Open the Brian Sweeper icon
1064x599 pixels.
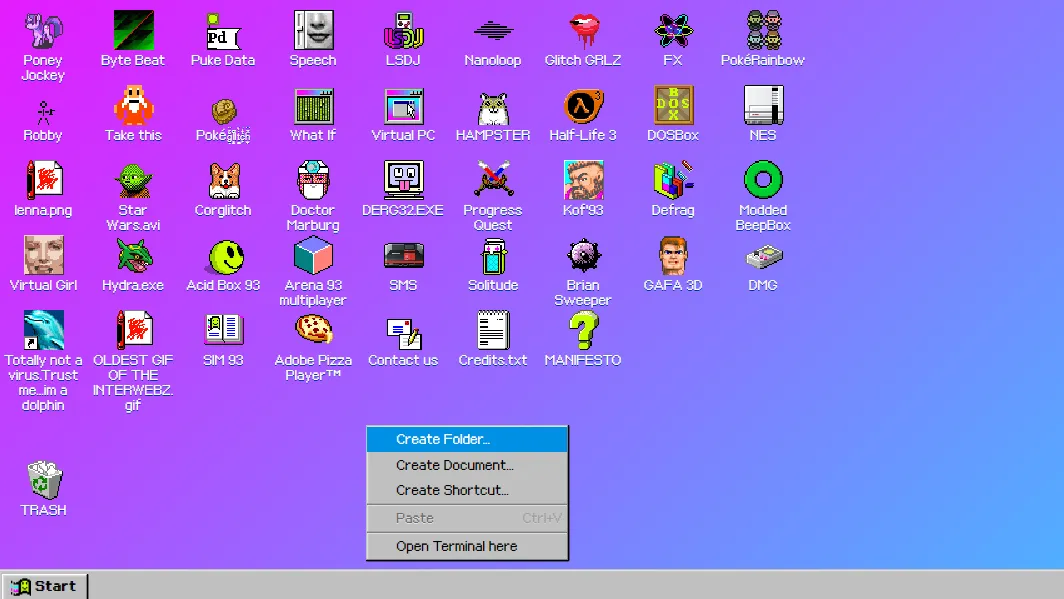(583, 257)
